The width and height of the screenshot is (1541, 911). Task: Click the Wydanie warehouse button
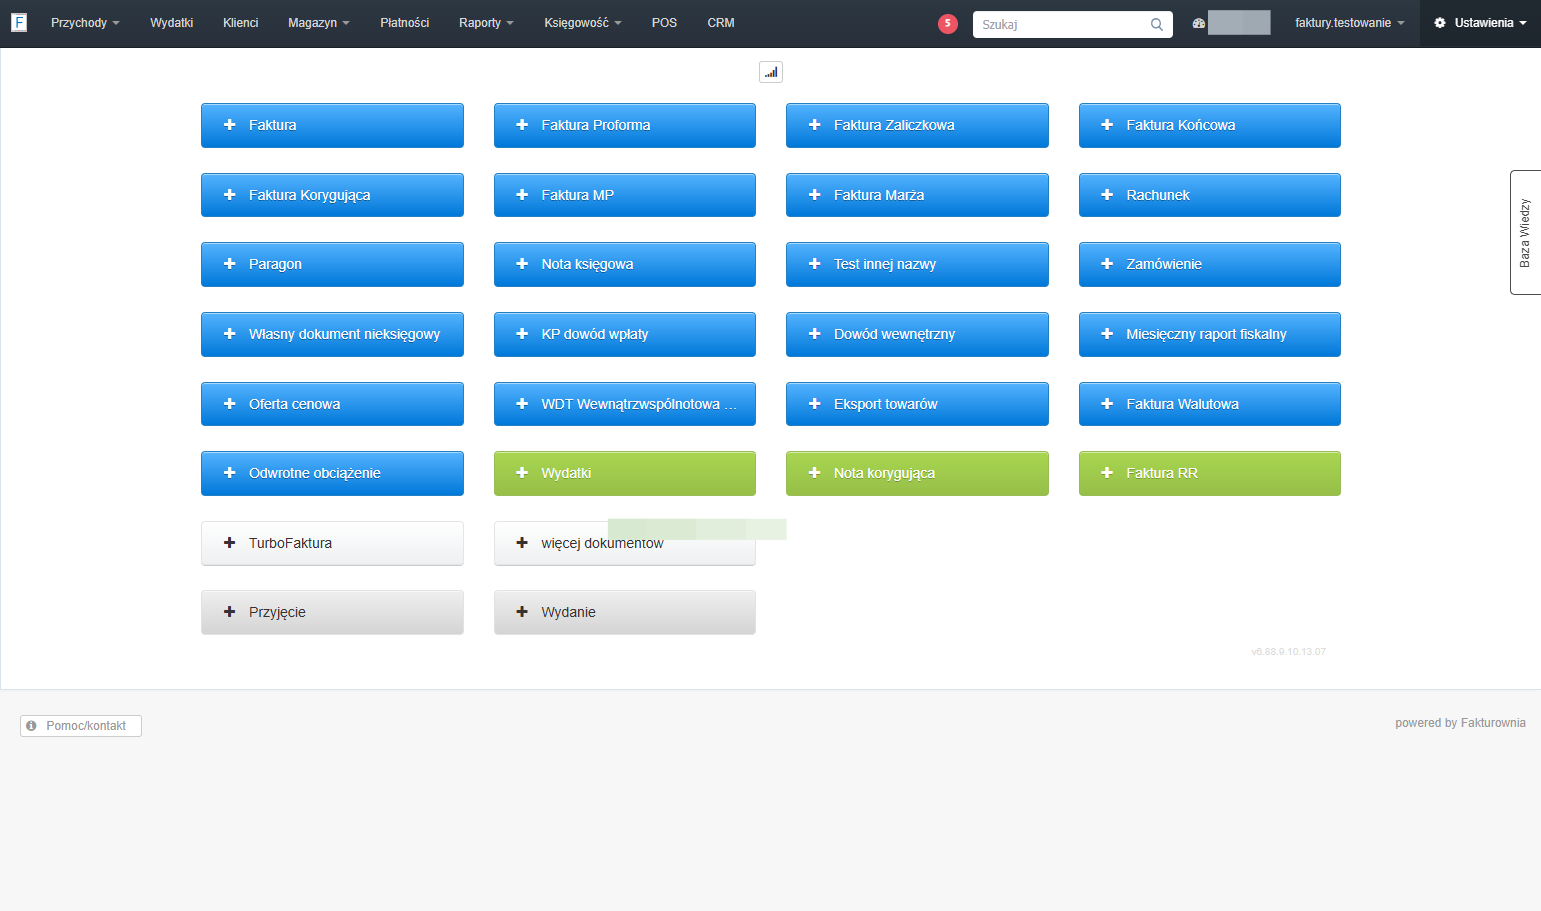625,612
